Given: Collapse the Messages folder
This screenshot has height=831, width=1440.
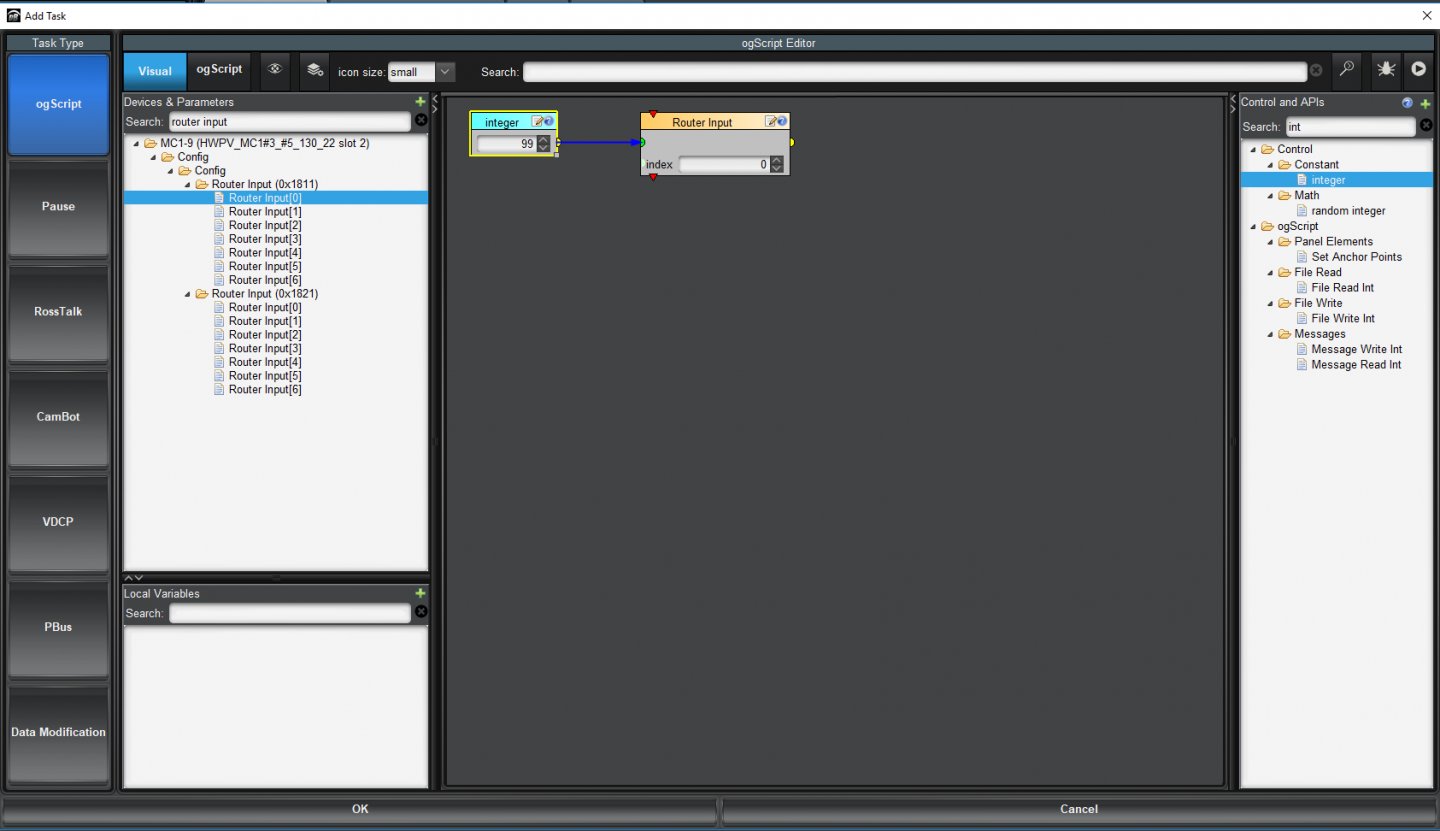Looking at the screenshot, I should click(x=1270, y=335).
